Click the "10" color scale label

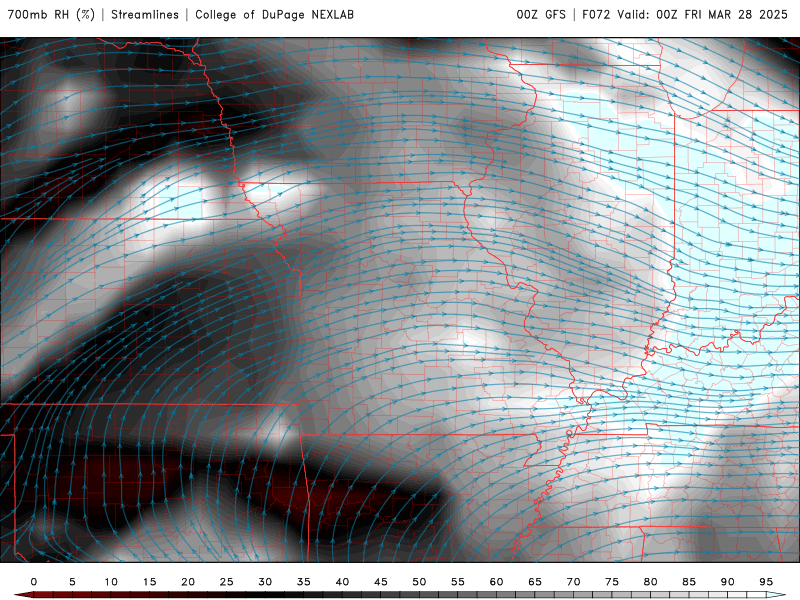111,582
